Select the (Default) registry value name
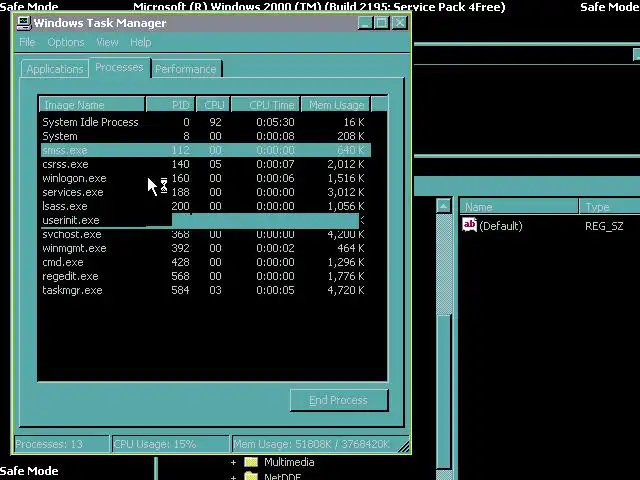This screenshot has height=480, width=640. pyautogui.click(x=501, y=226)
